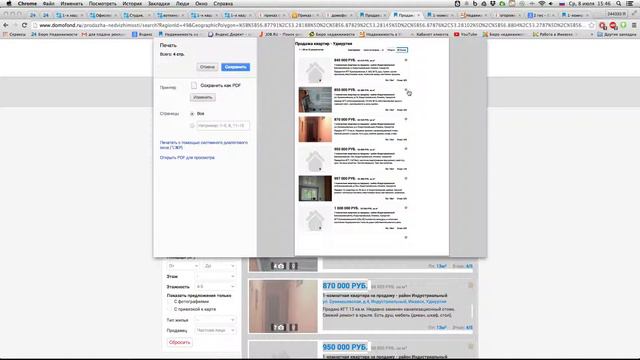Click the 850 000 РУБ listing photo in the preview
Image resolution: width=640 pixels, height=360 pixels.
315,100
